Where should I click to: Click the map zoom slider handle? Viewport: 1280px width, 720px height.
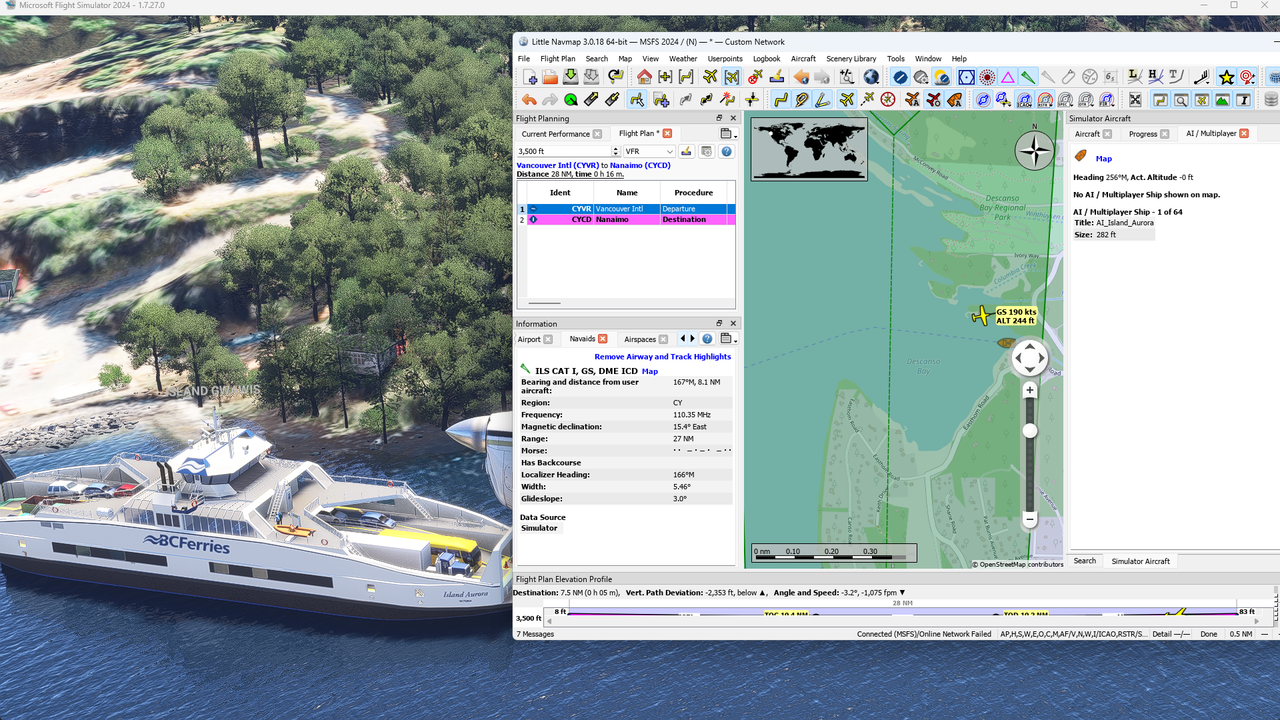[x=1029, y=431]
